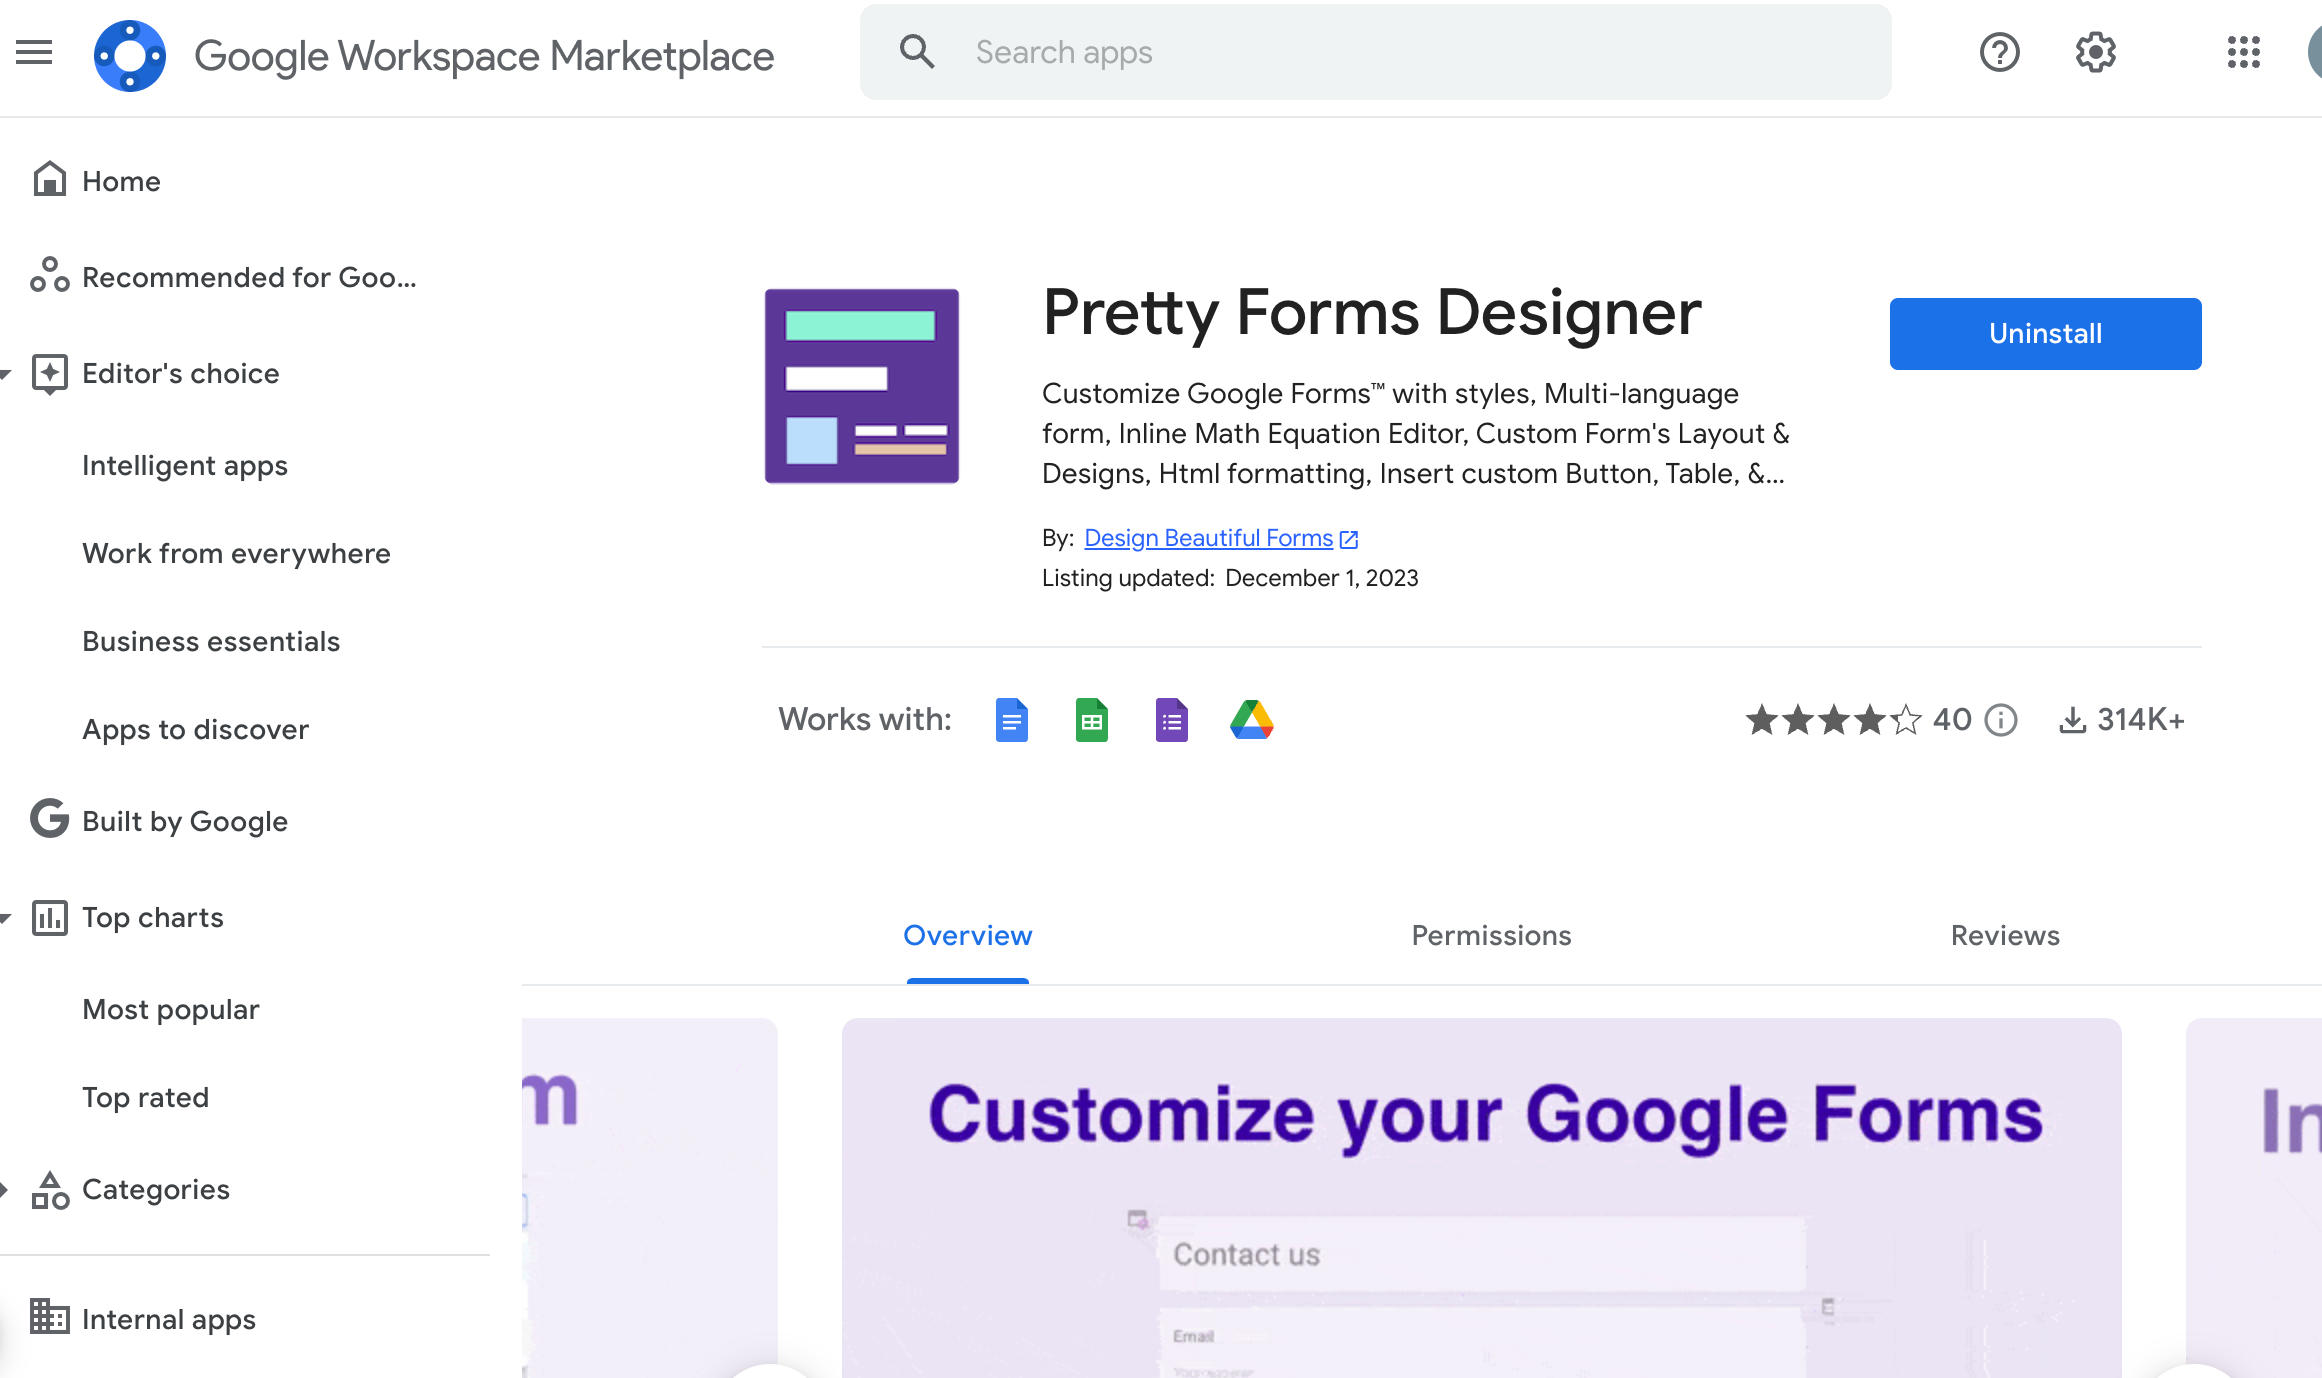
Task: Click the Home icon in the sidebar
Action: pyautogui.click(x=49, y=180)
